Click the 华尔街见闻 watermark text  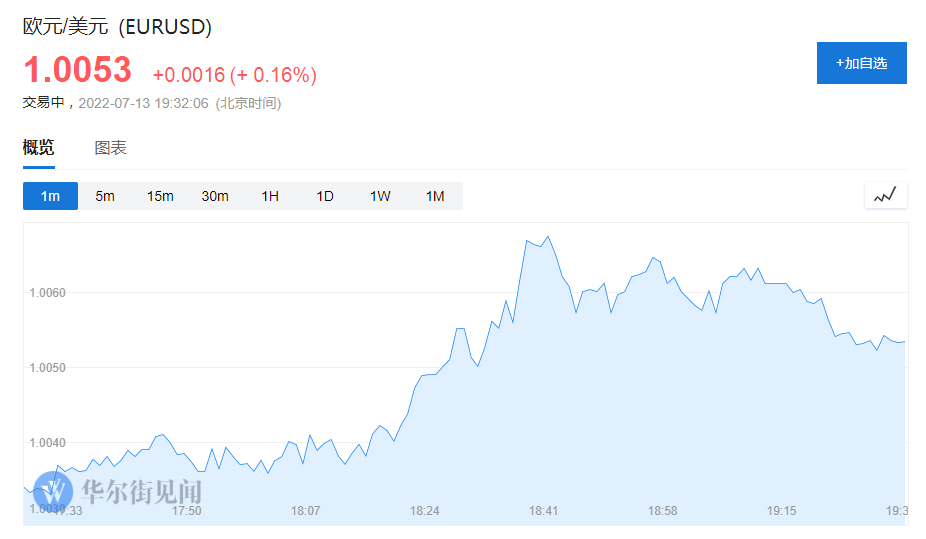(x=142, y=492)
